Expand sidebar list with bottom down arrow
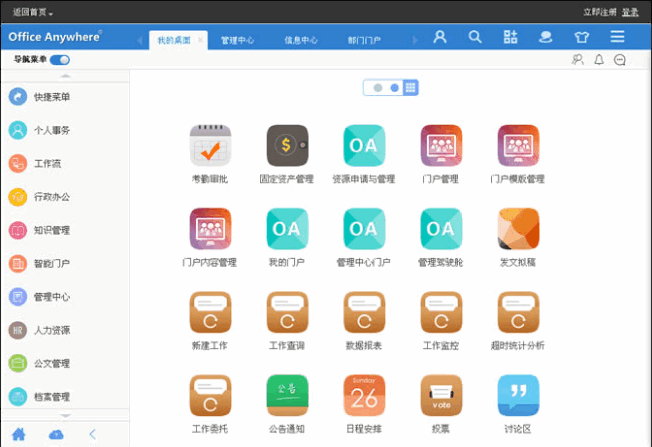Screen dimensions: 652x447 point(65,415)
